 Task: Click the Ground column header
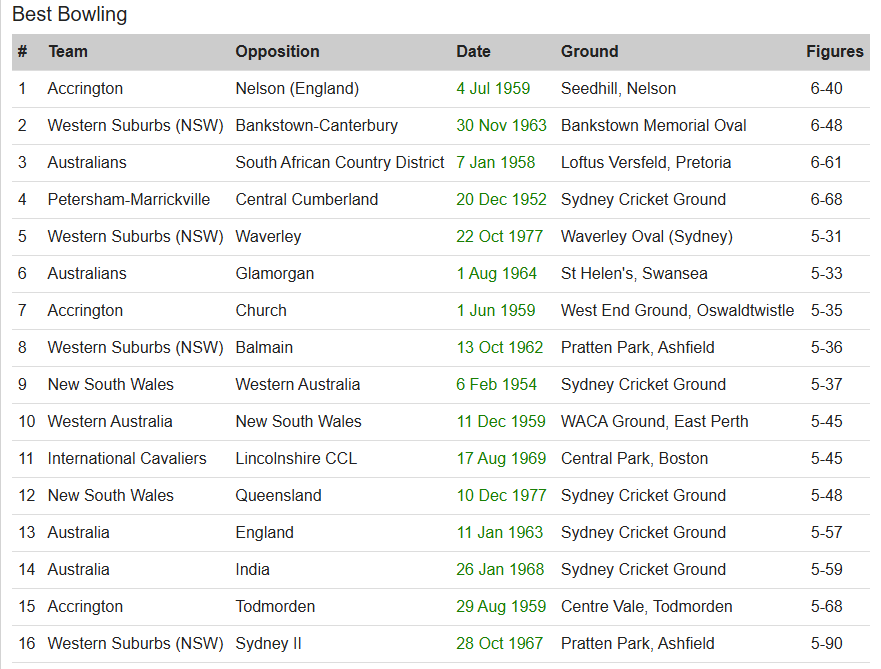(589, 51)
